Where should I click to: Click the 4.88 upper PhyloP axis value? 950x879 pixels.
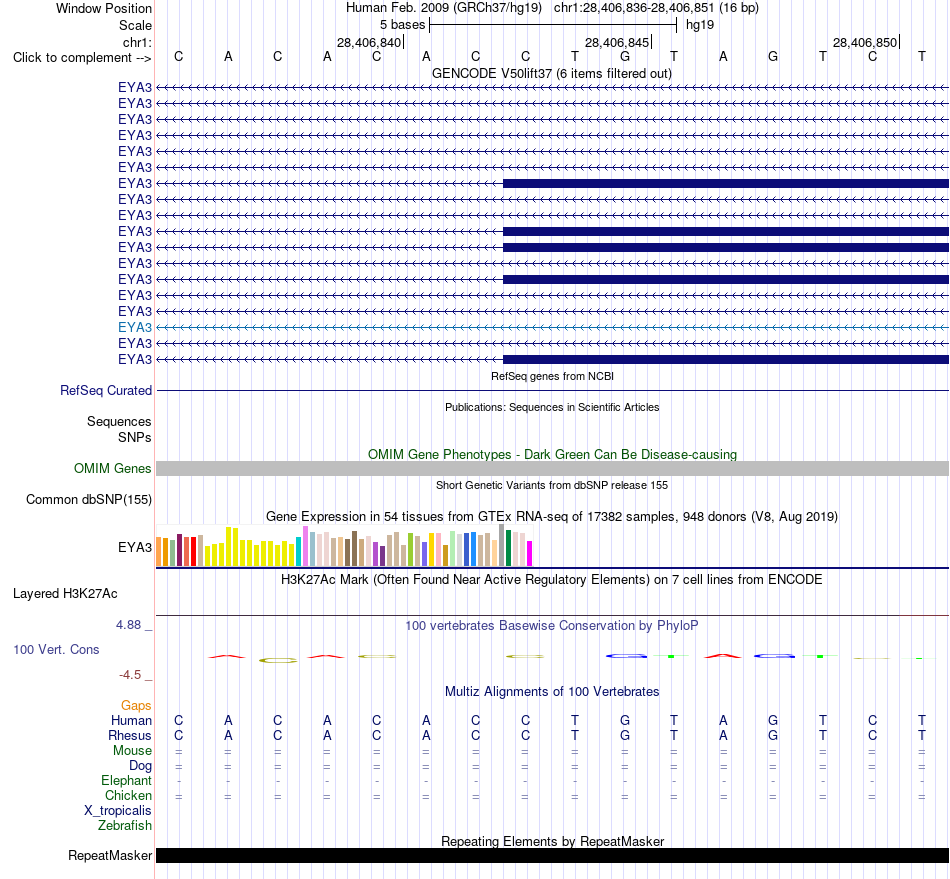tap(128, 625)
